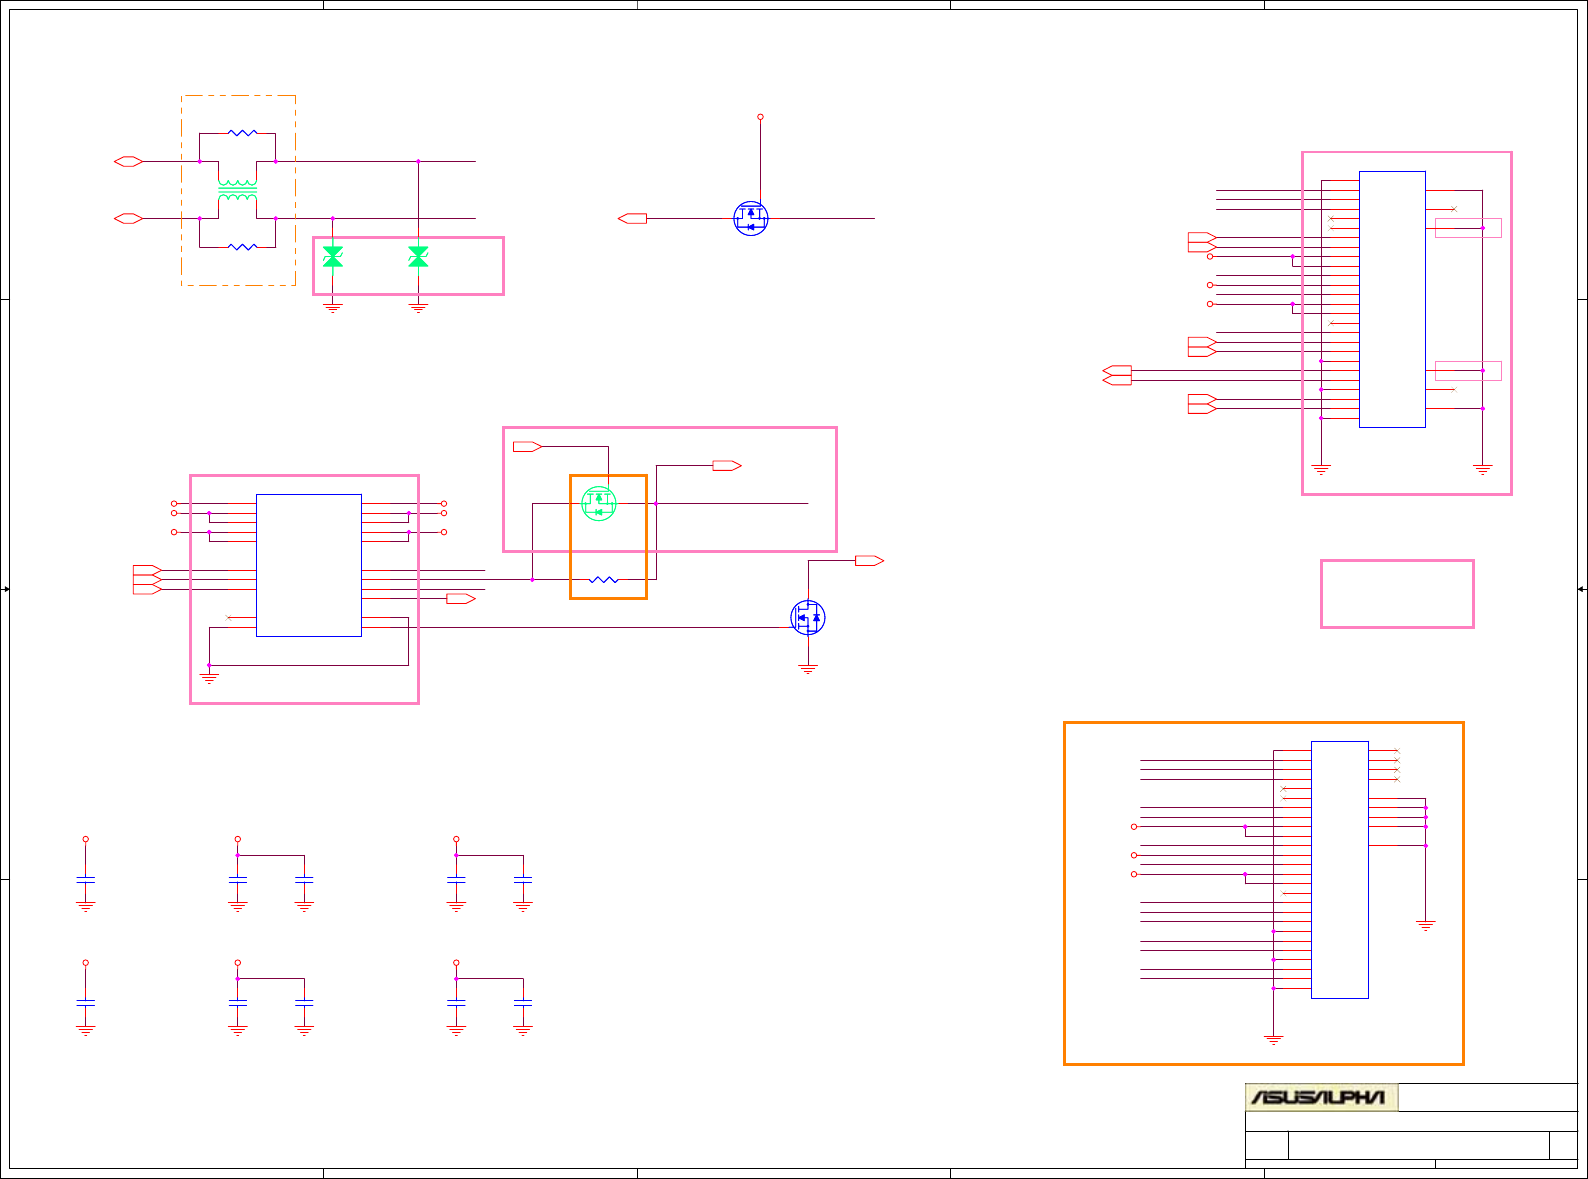Select the ground symbol below the left IC
The height and width of the screenshot is (1179, 1588).
coord(209,678)
